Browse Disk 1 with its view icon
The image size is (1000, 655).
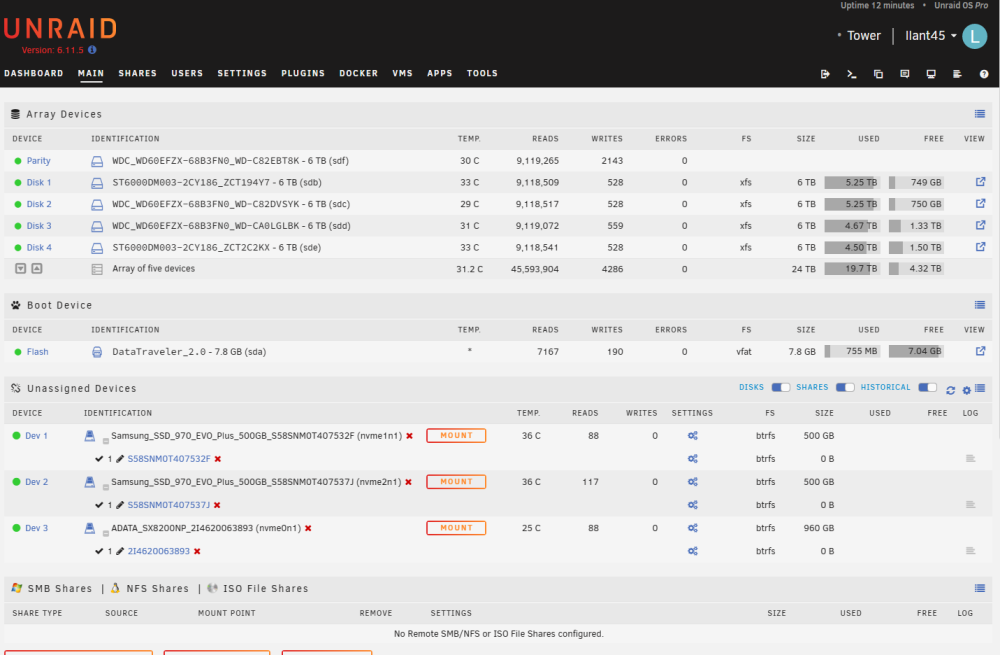tap(980, 182)
